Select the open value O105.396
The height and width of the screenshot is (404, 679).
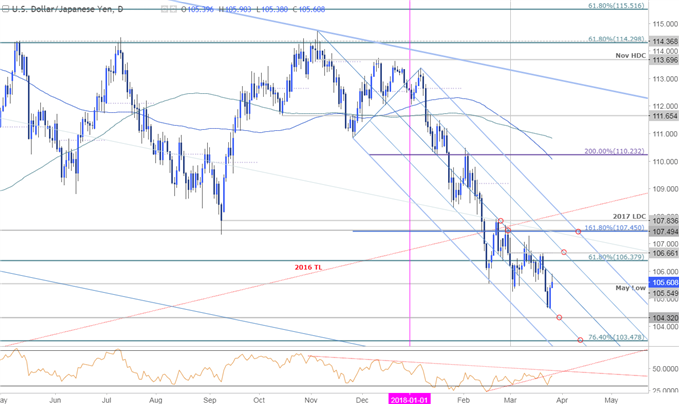[197, 9]
